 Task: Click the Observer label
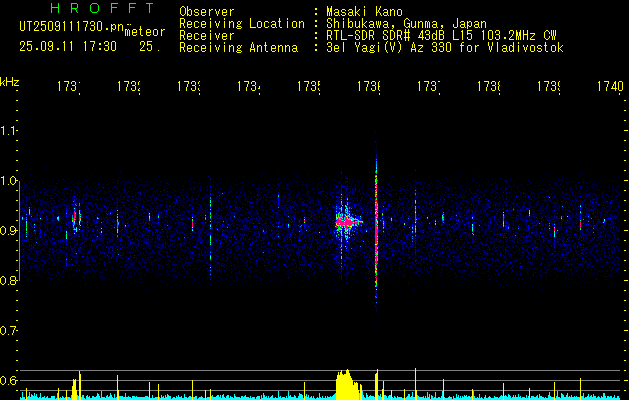[207, 12]
